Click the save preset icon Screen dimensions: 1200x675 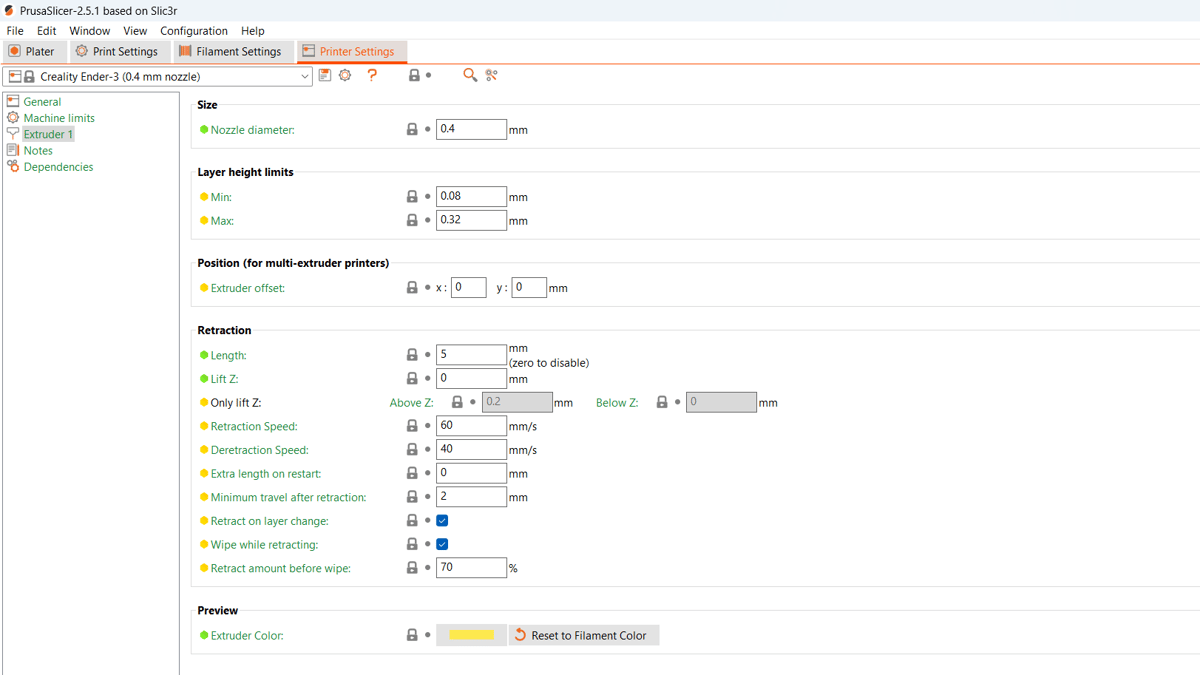point(325,76)
